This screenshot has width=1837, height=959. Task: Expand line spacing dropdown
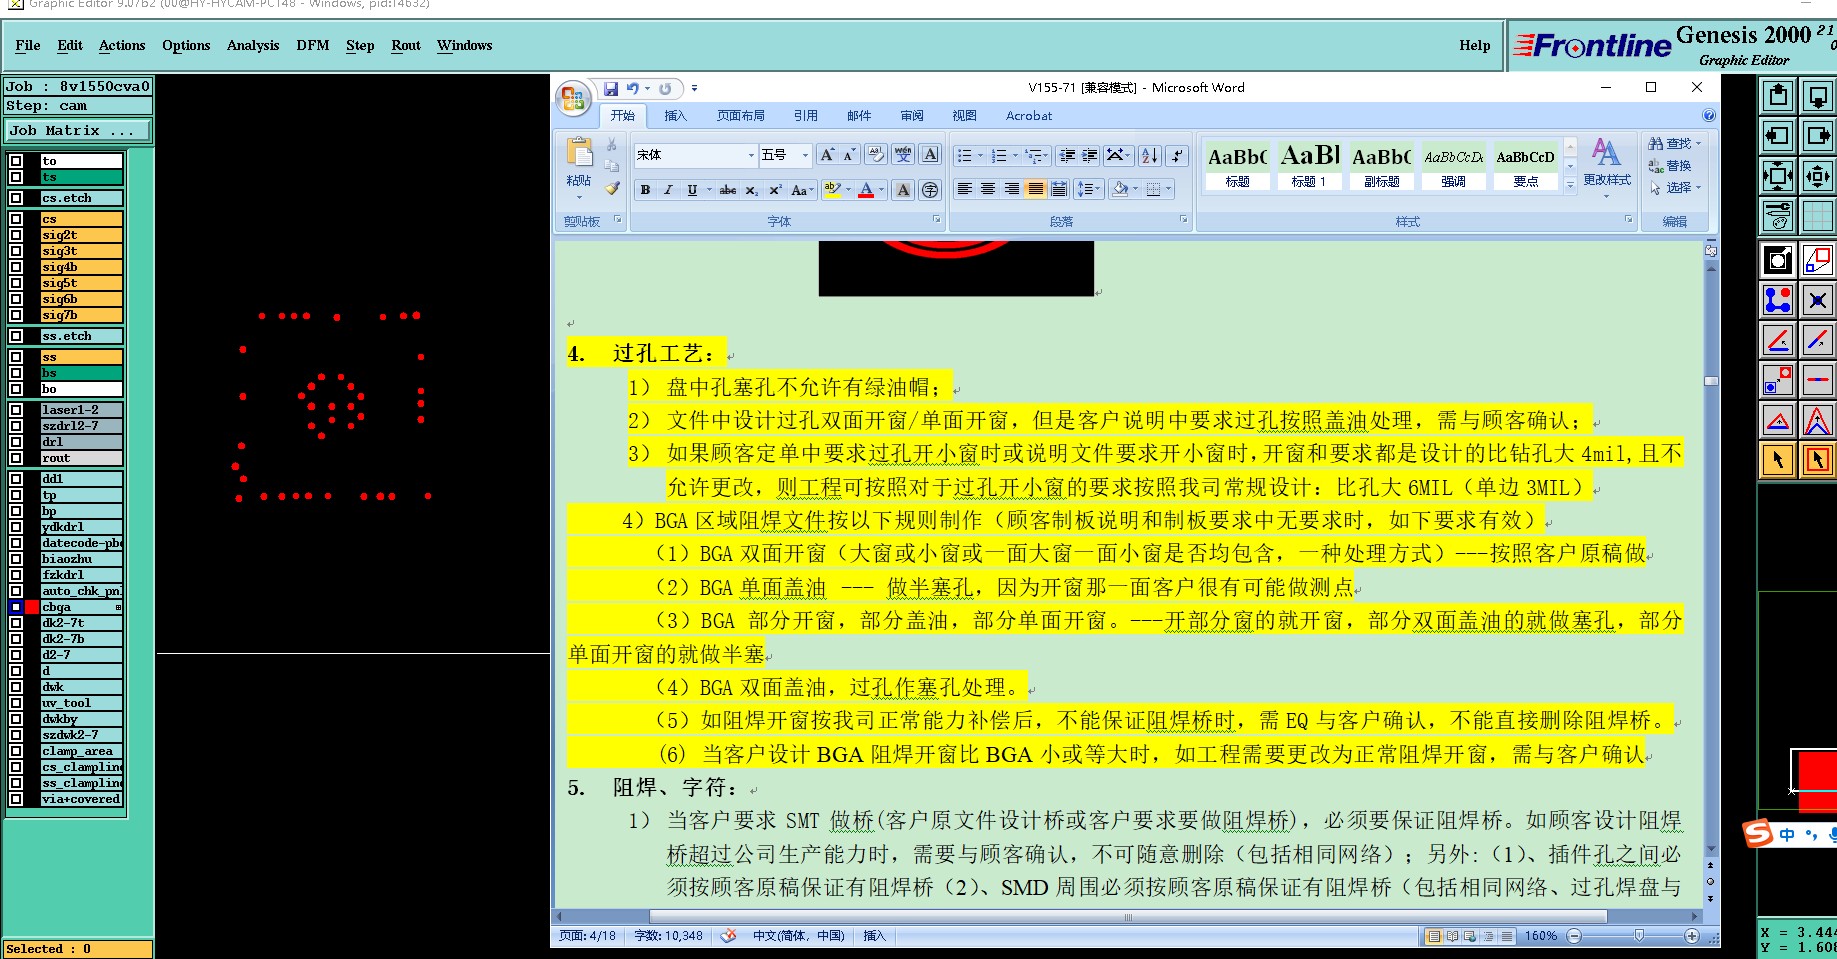click(1098, 189)
